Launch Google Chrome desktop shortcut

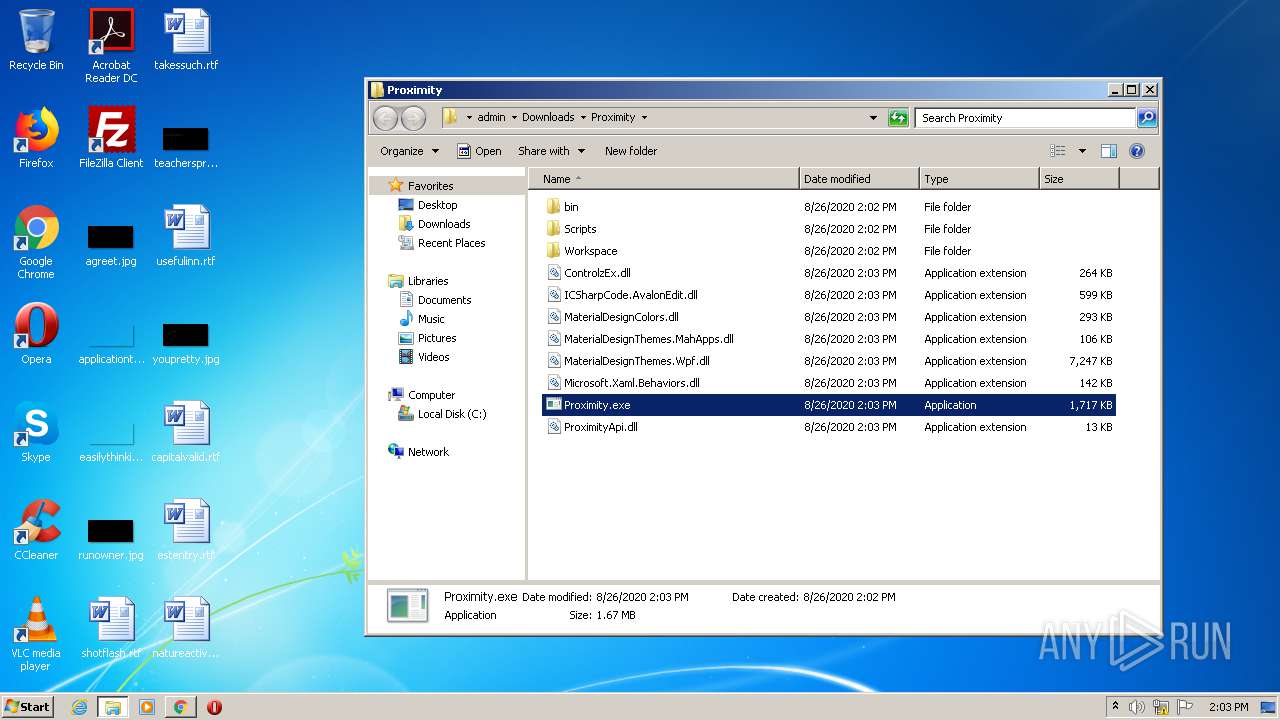click(36, 242)
